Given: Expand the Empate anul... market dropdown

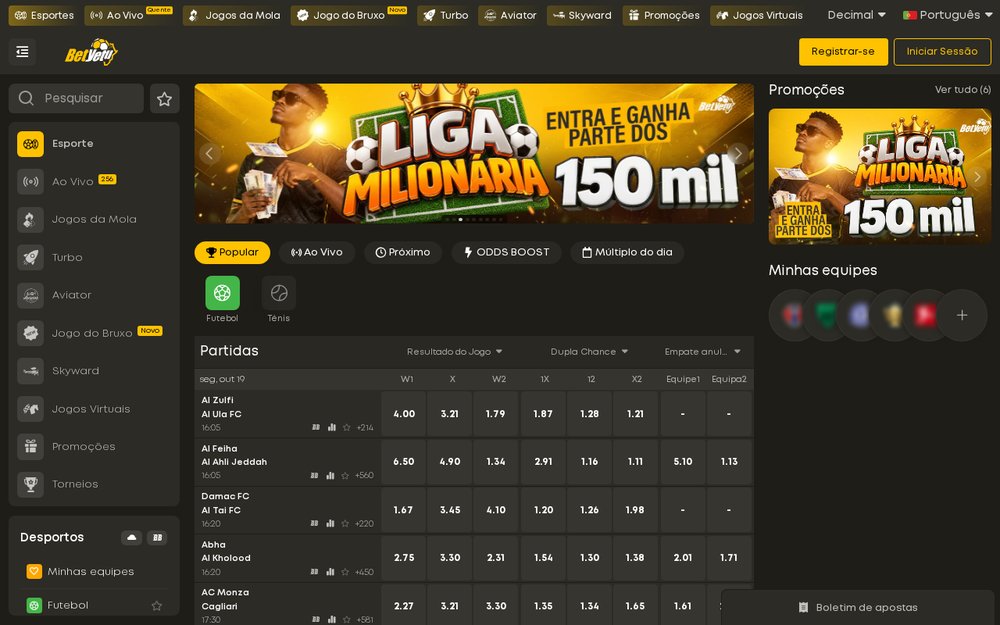Looking at the screenshot, I should (x=702, y=351).
